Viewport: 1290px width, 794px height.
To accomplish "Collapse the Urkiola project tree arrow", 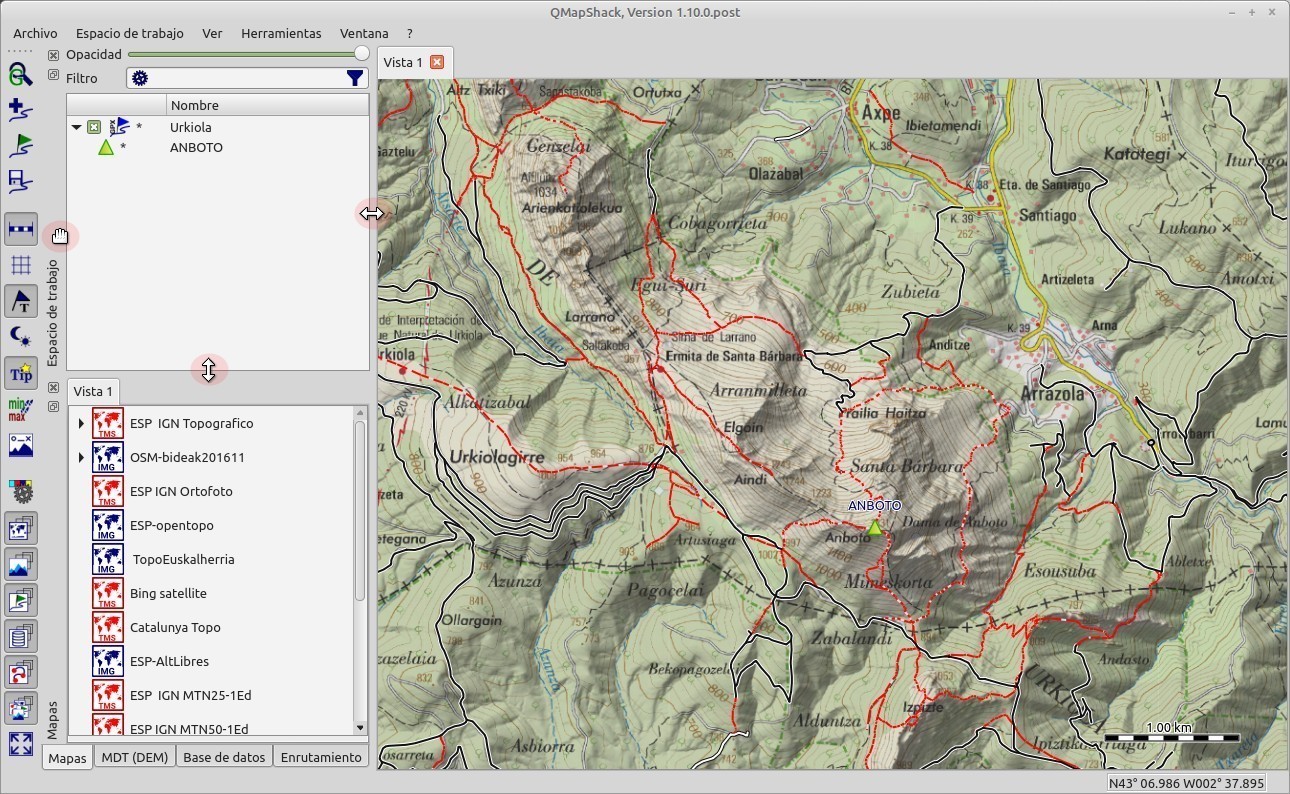I will (76, 127).
